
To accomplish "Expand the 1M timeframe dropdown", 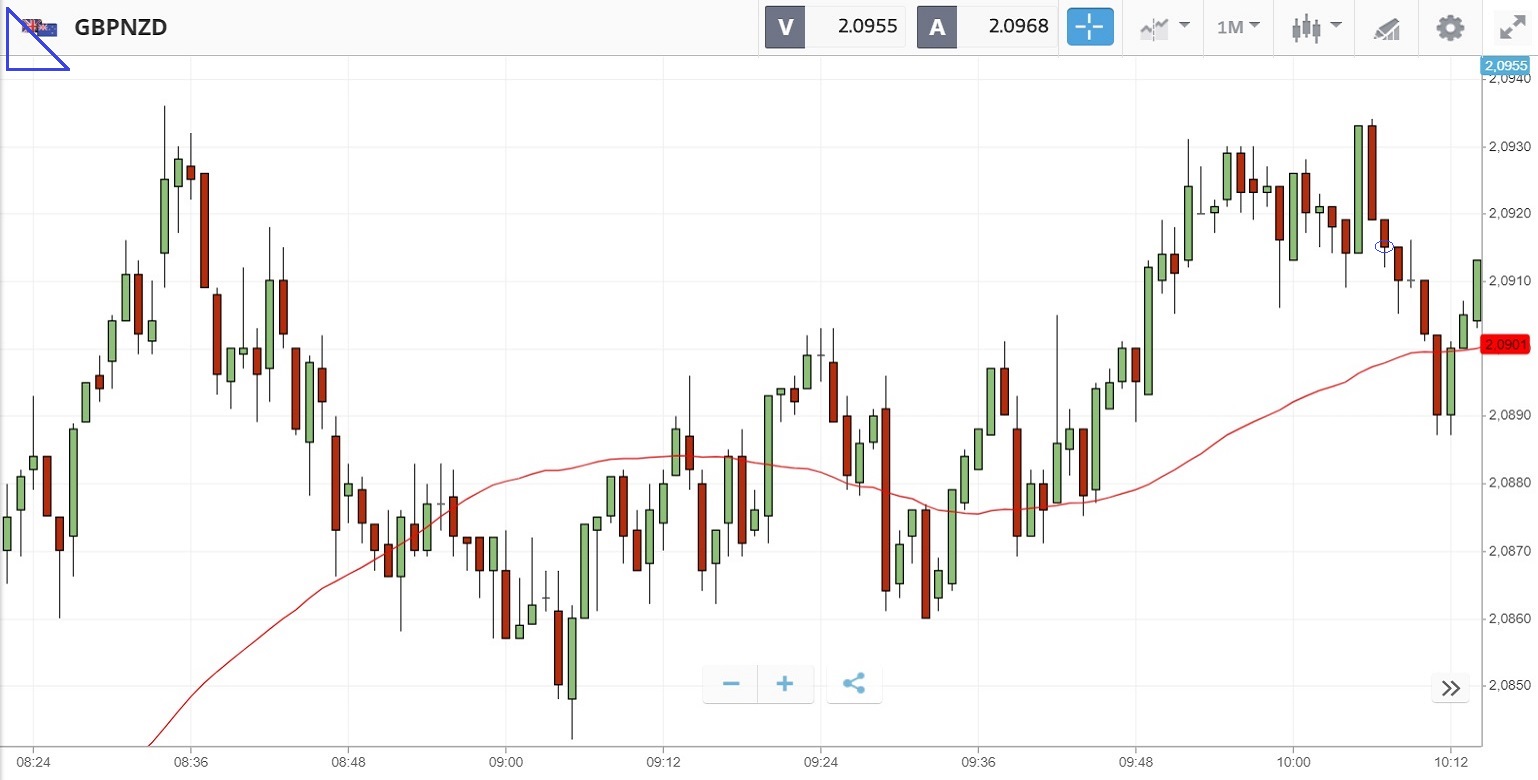I will [x=1238, y=27].
